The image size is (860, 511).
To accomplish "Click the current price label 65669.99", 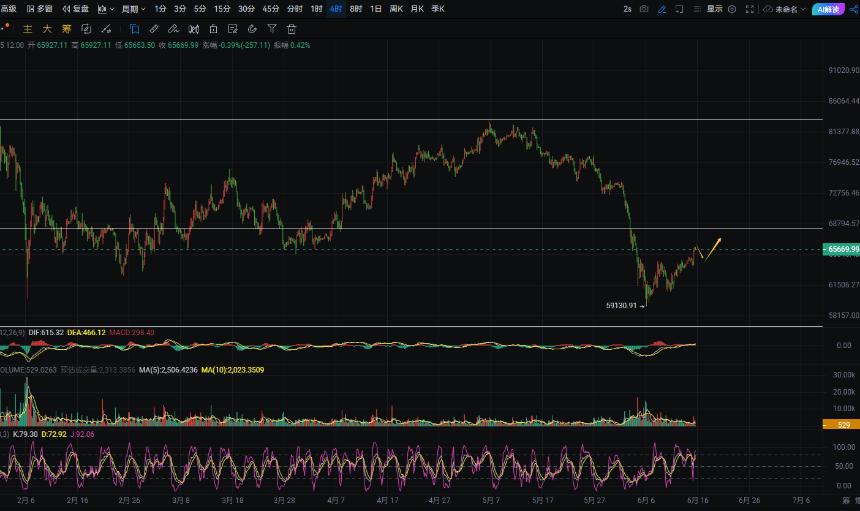I will (842, 249).
